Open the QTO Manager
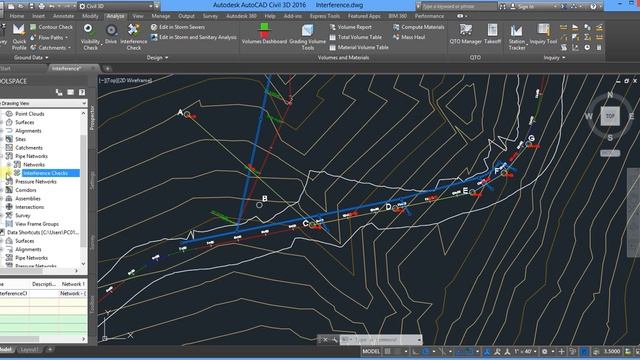 pyautogui.click(x=465, y=34)
